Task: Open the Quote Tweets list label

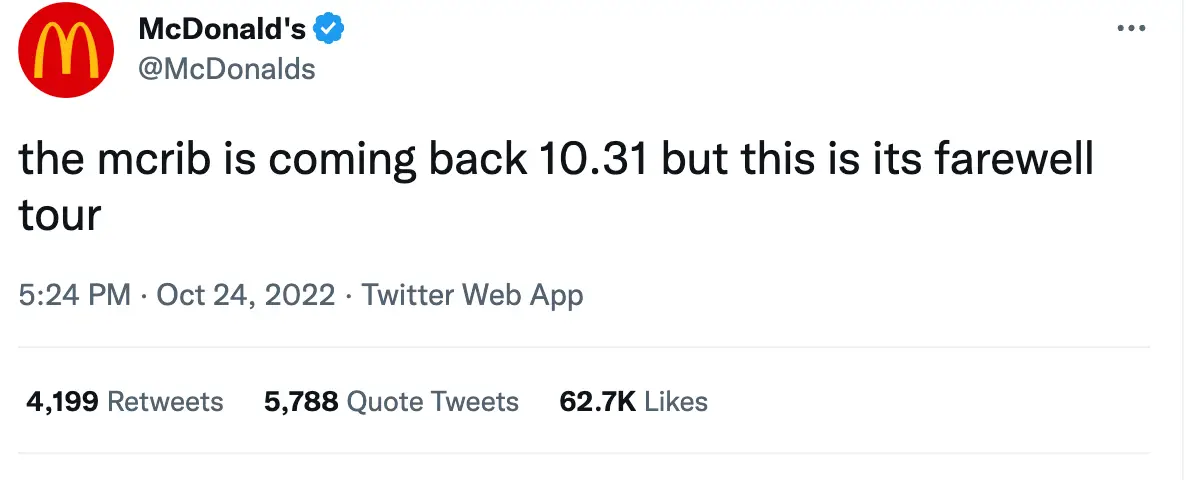Action: click(x=432, y=402)
